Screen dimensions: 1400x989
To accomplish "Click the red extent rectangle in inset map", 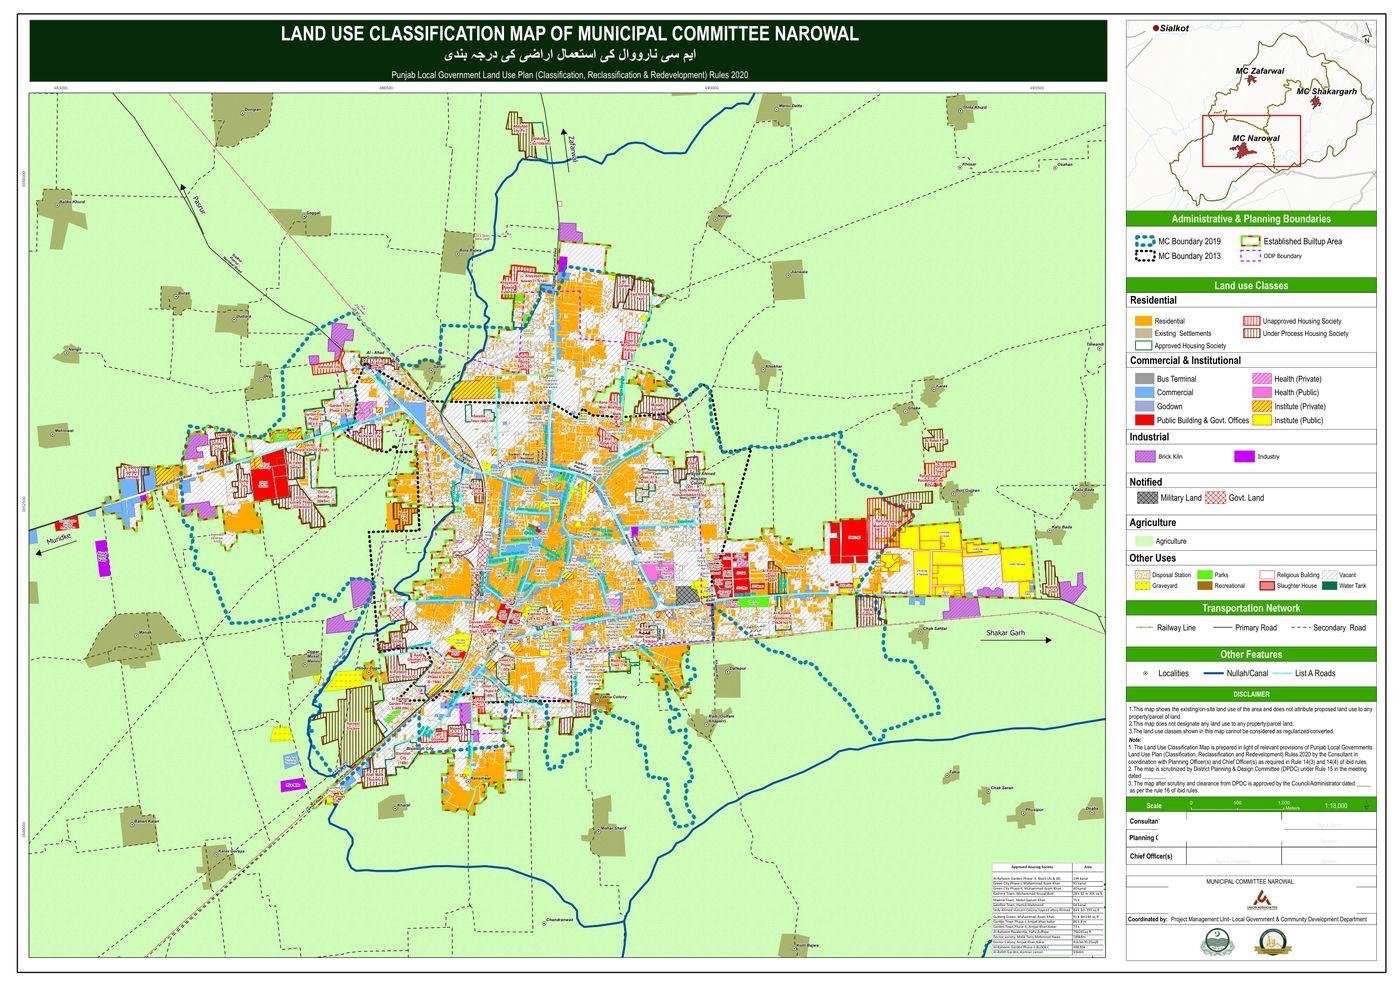I will point(1251,141).
